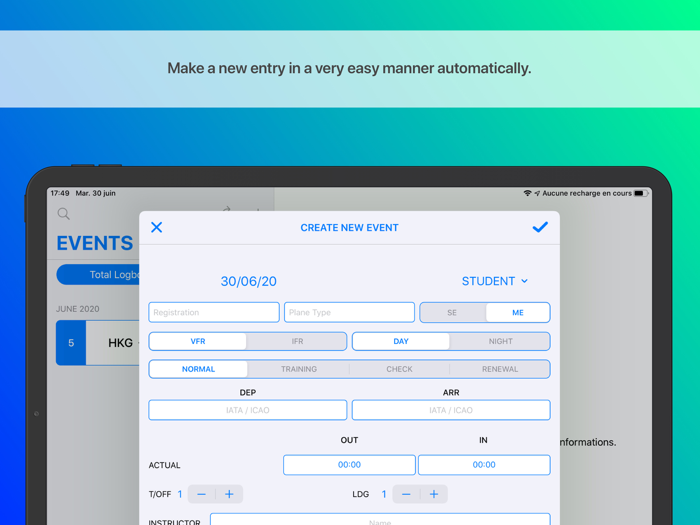Set the ACTUAL IN time
The width and height of the screenshot is (700, 525).
[484, 465]
